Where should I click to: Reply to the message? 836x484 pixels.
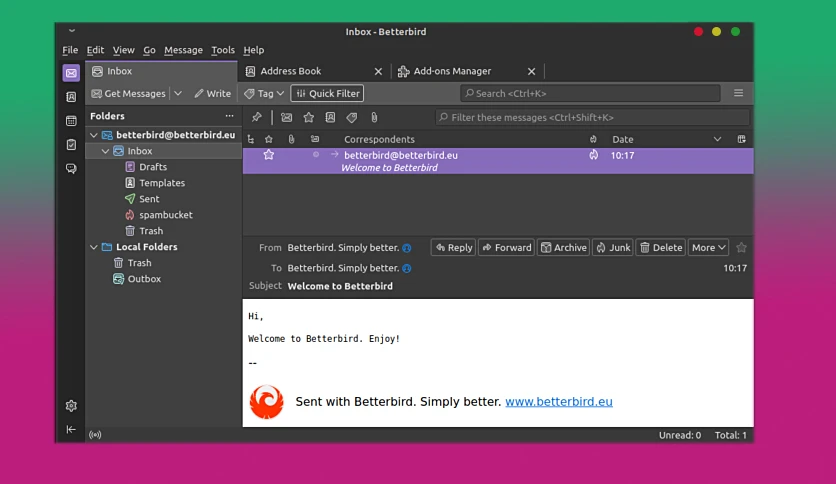(x=453, y=247)
